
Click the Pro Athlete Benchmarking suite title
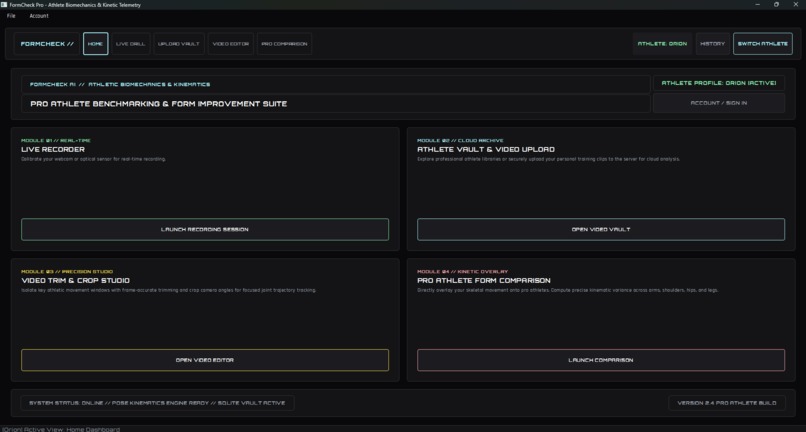(158, 104)
